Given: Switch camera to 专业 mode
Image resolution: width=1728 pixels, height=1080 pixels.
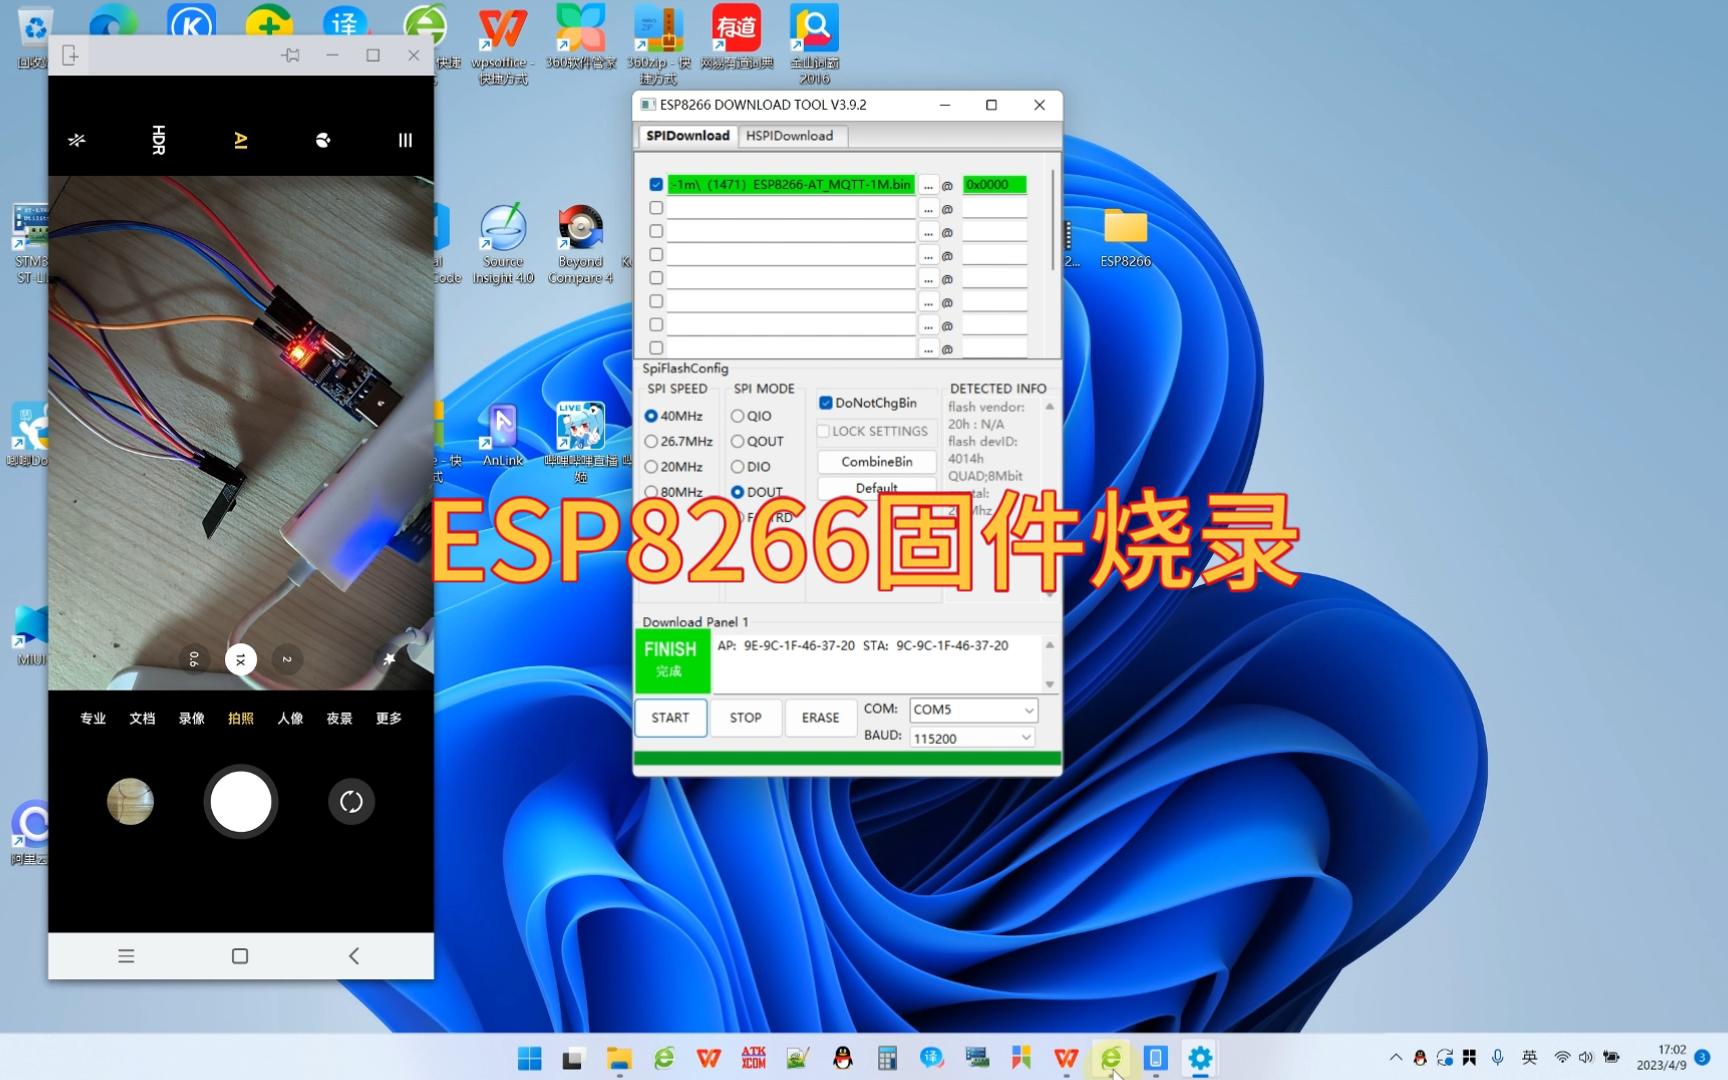Looking at the screenshot, I should point(93,718).
